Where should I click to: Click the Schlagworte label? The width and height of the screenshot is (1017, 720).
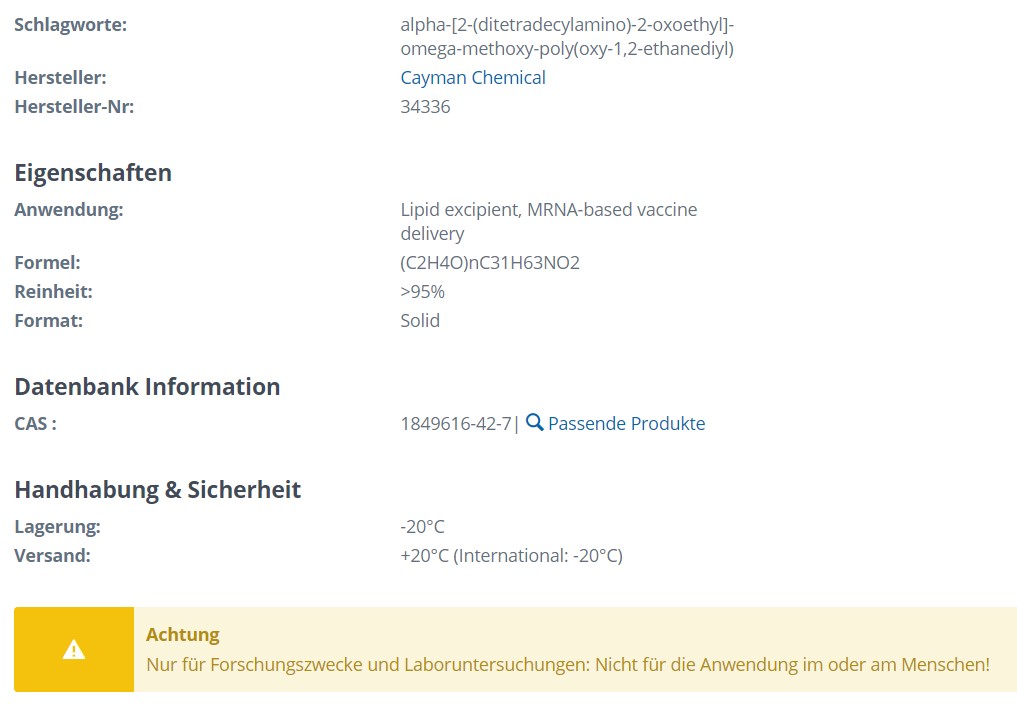pyautogui.click(x=71, y=25)
